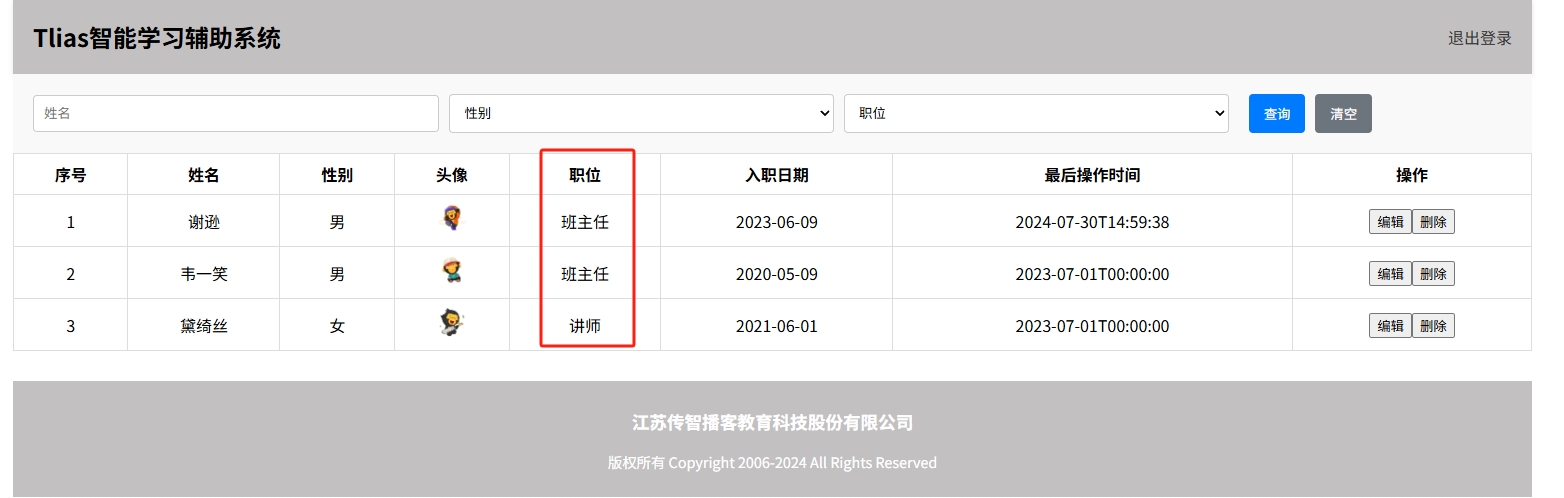Click the 版权所有 Copyright footer line

[x=772, y=463]
